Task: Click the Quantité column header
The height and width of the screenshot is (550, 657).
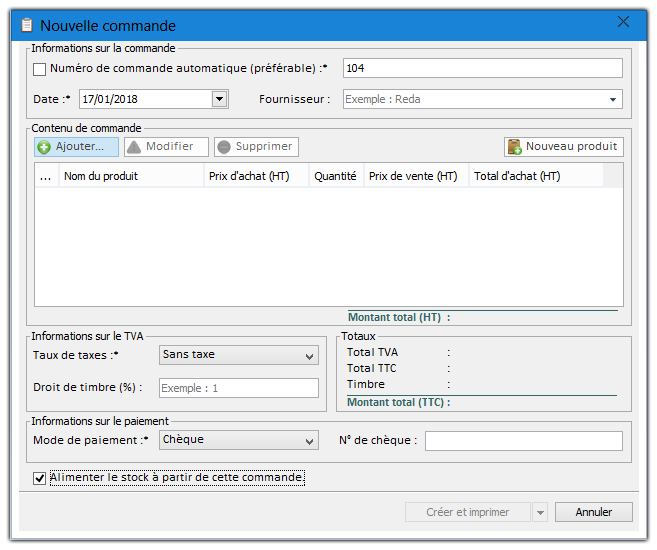Action: click(x=335, y=176)
